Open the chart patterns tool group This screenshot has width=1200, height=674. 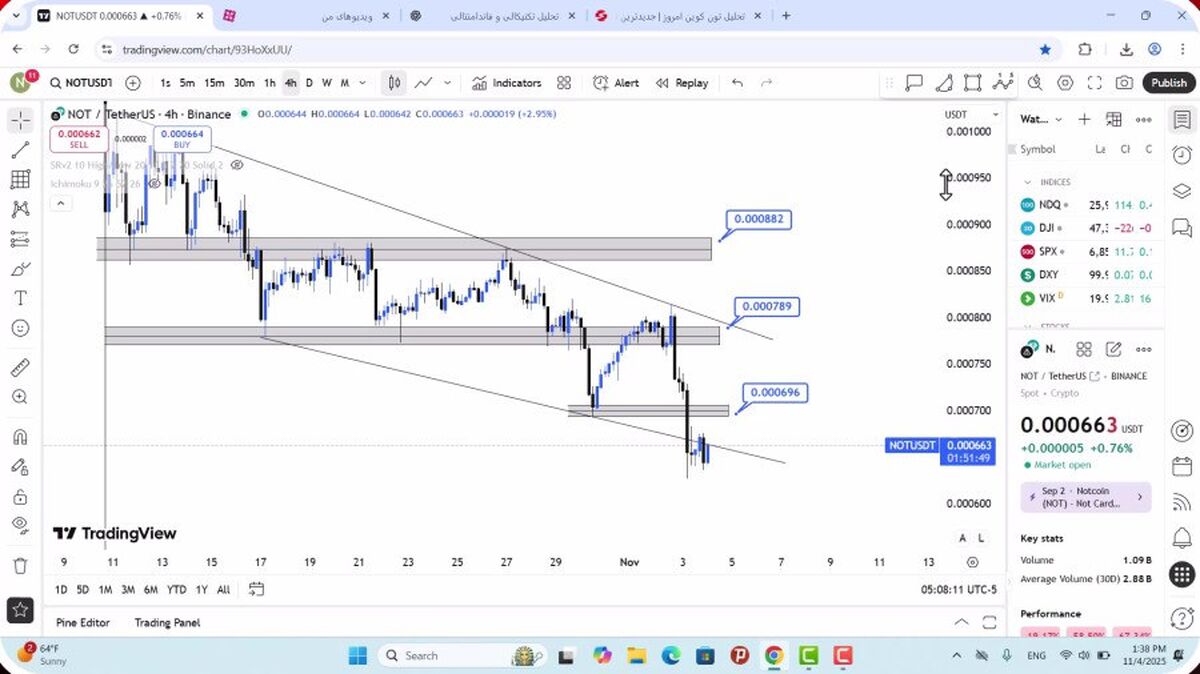click(20, 209)
